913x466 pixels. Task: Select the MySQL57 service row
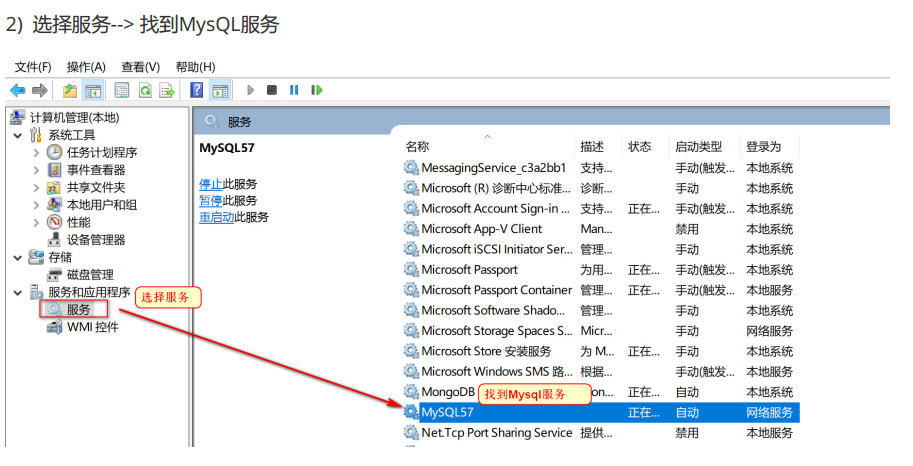(601, 412)
